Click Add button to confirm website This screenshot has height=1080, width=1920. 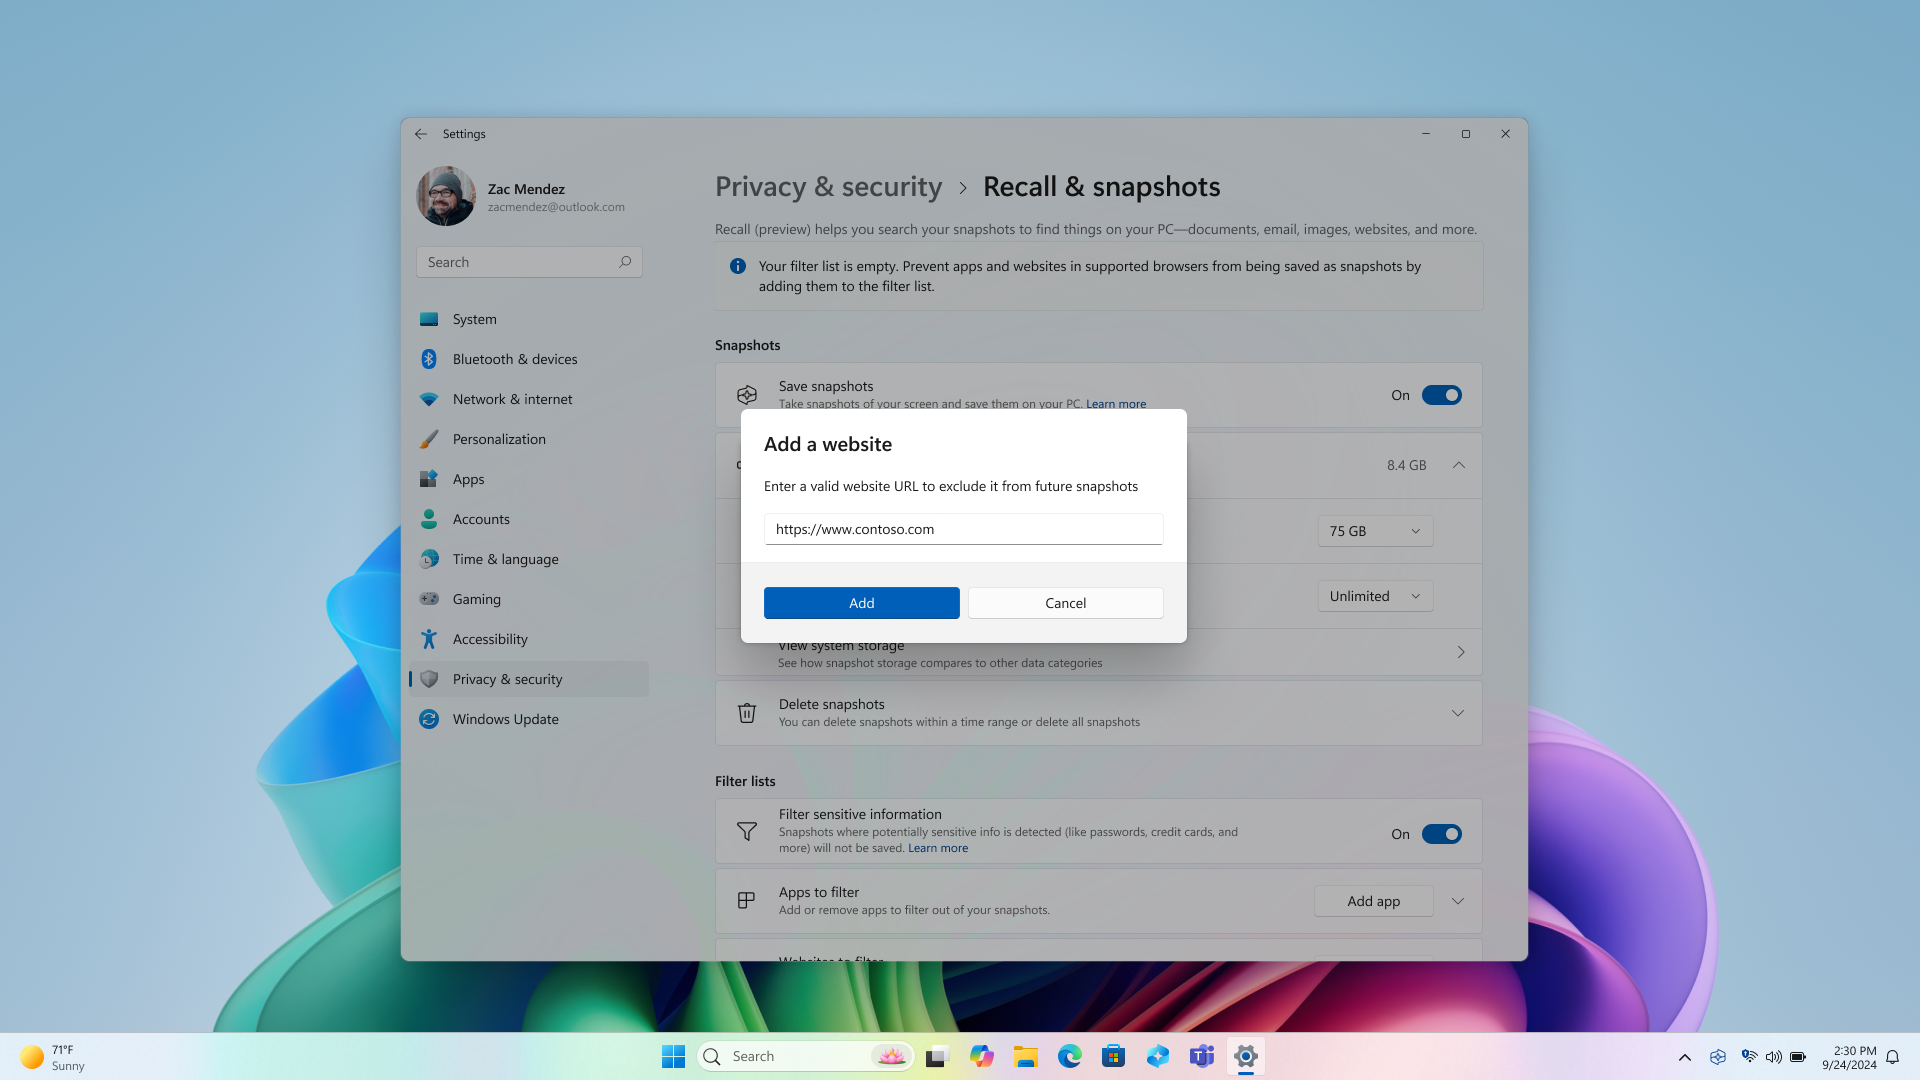click(x=861, y=603)
